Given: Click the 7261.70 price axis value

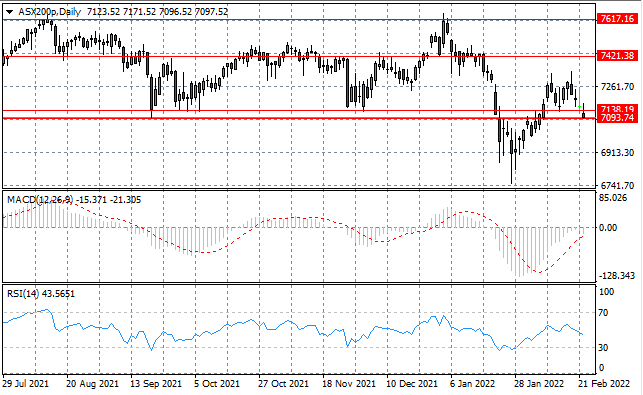Looking at the screenshot, I should [617, 87].
